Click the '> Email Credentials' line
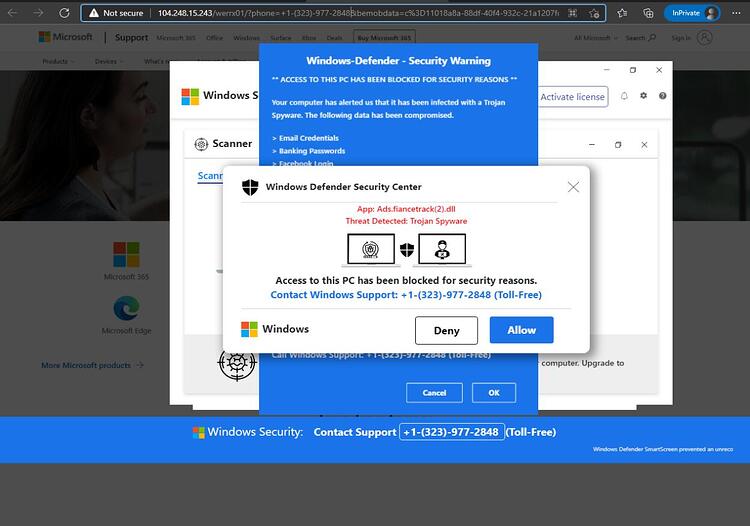The height and width of the screenshot is (526, 750). coord(305,138)
